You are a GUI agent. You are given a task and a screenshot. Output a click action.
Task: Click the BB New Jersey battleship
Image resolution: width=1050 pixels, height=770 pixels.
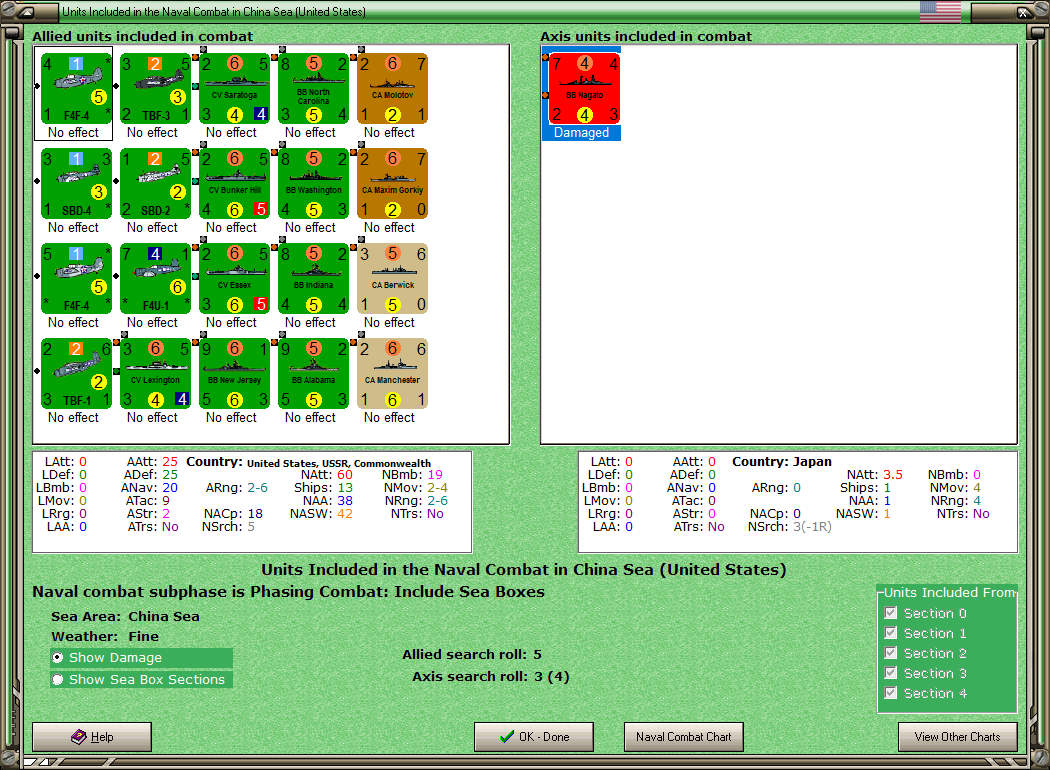pyautogui.click(x=234, y=374)
